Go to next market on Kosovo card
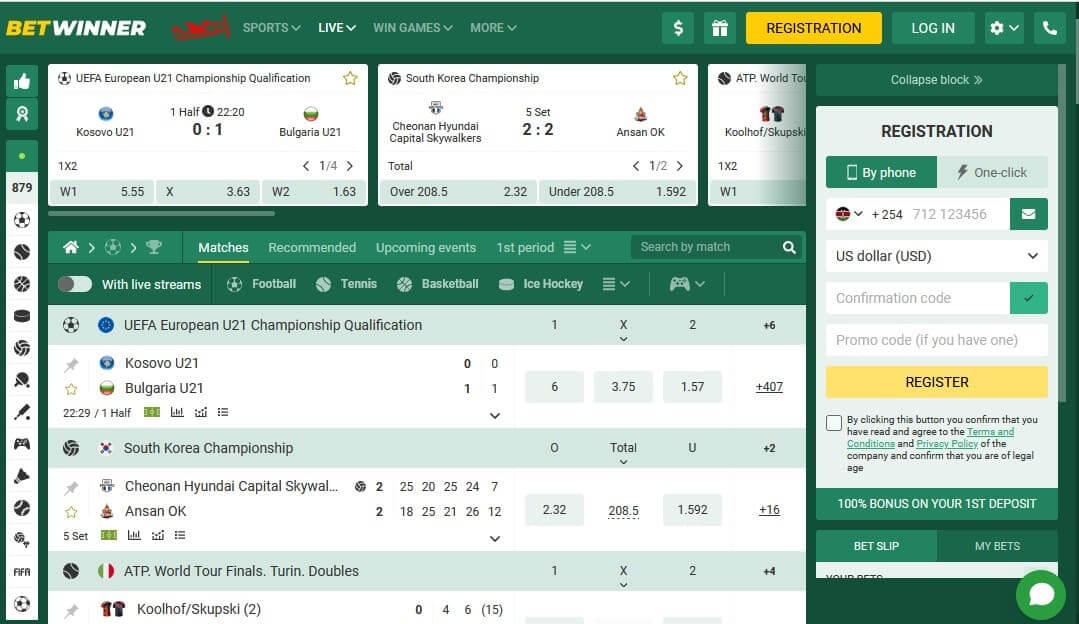This screenshot has height=624, width=1079. 350,166
